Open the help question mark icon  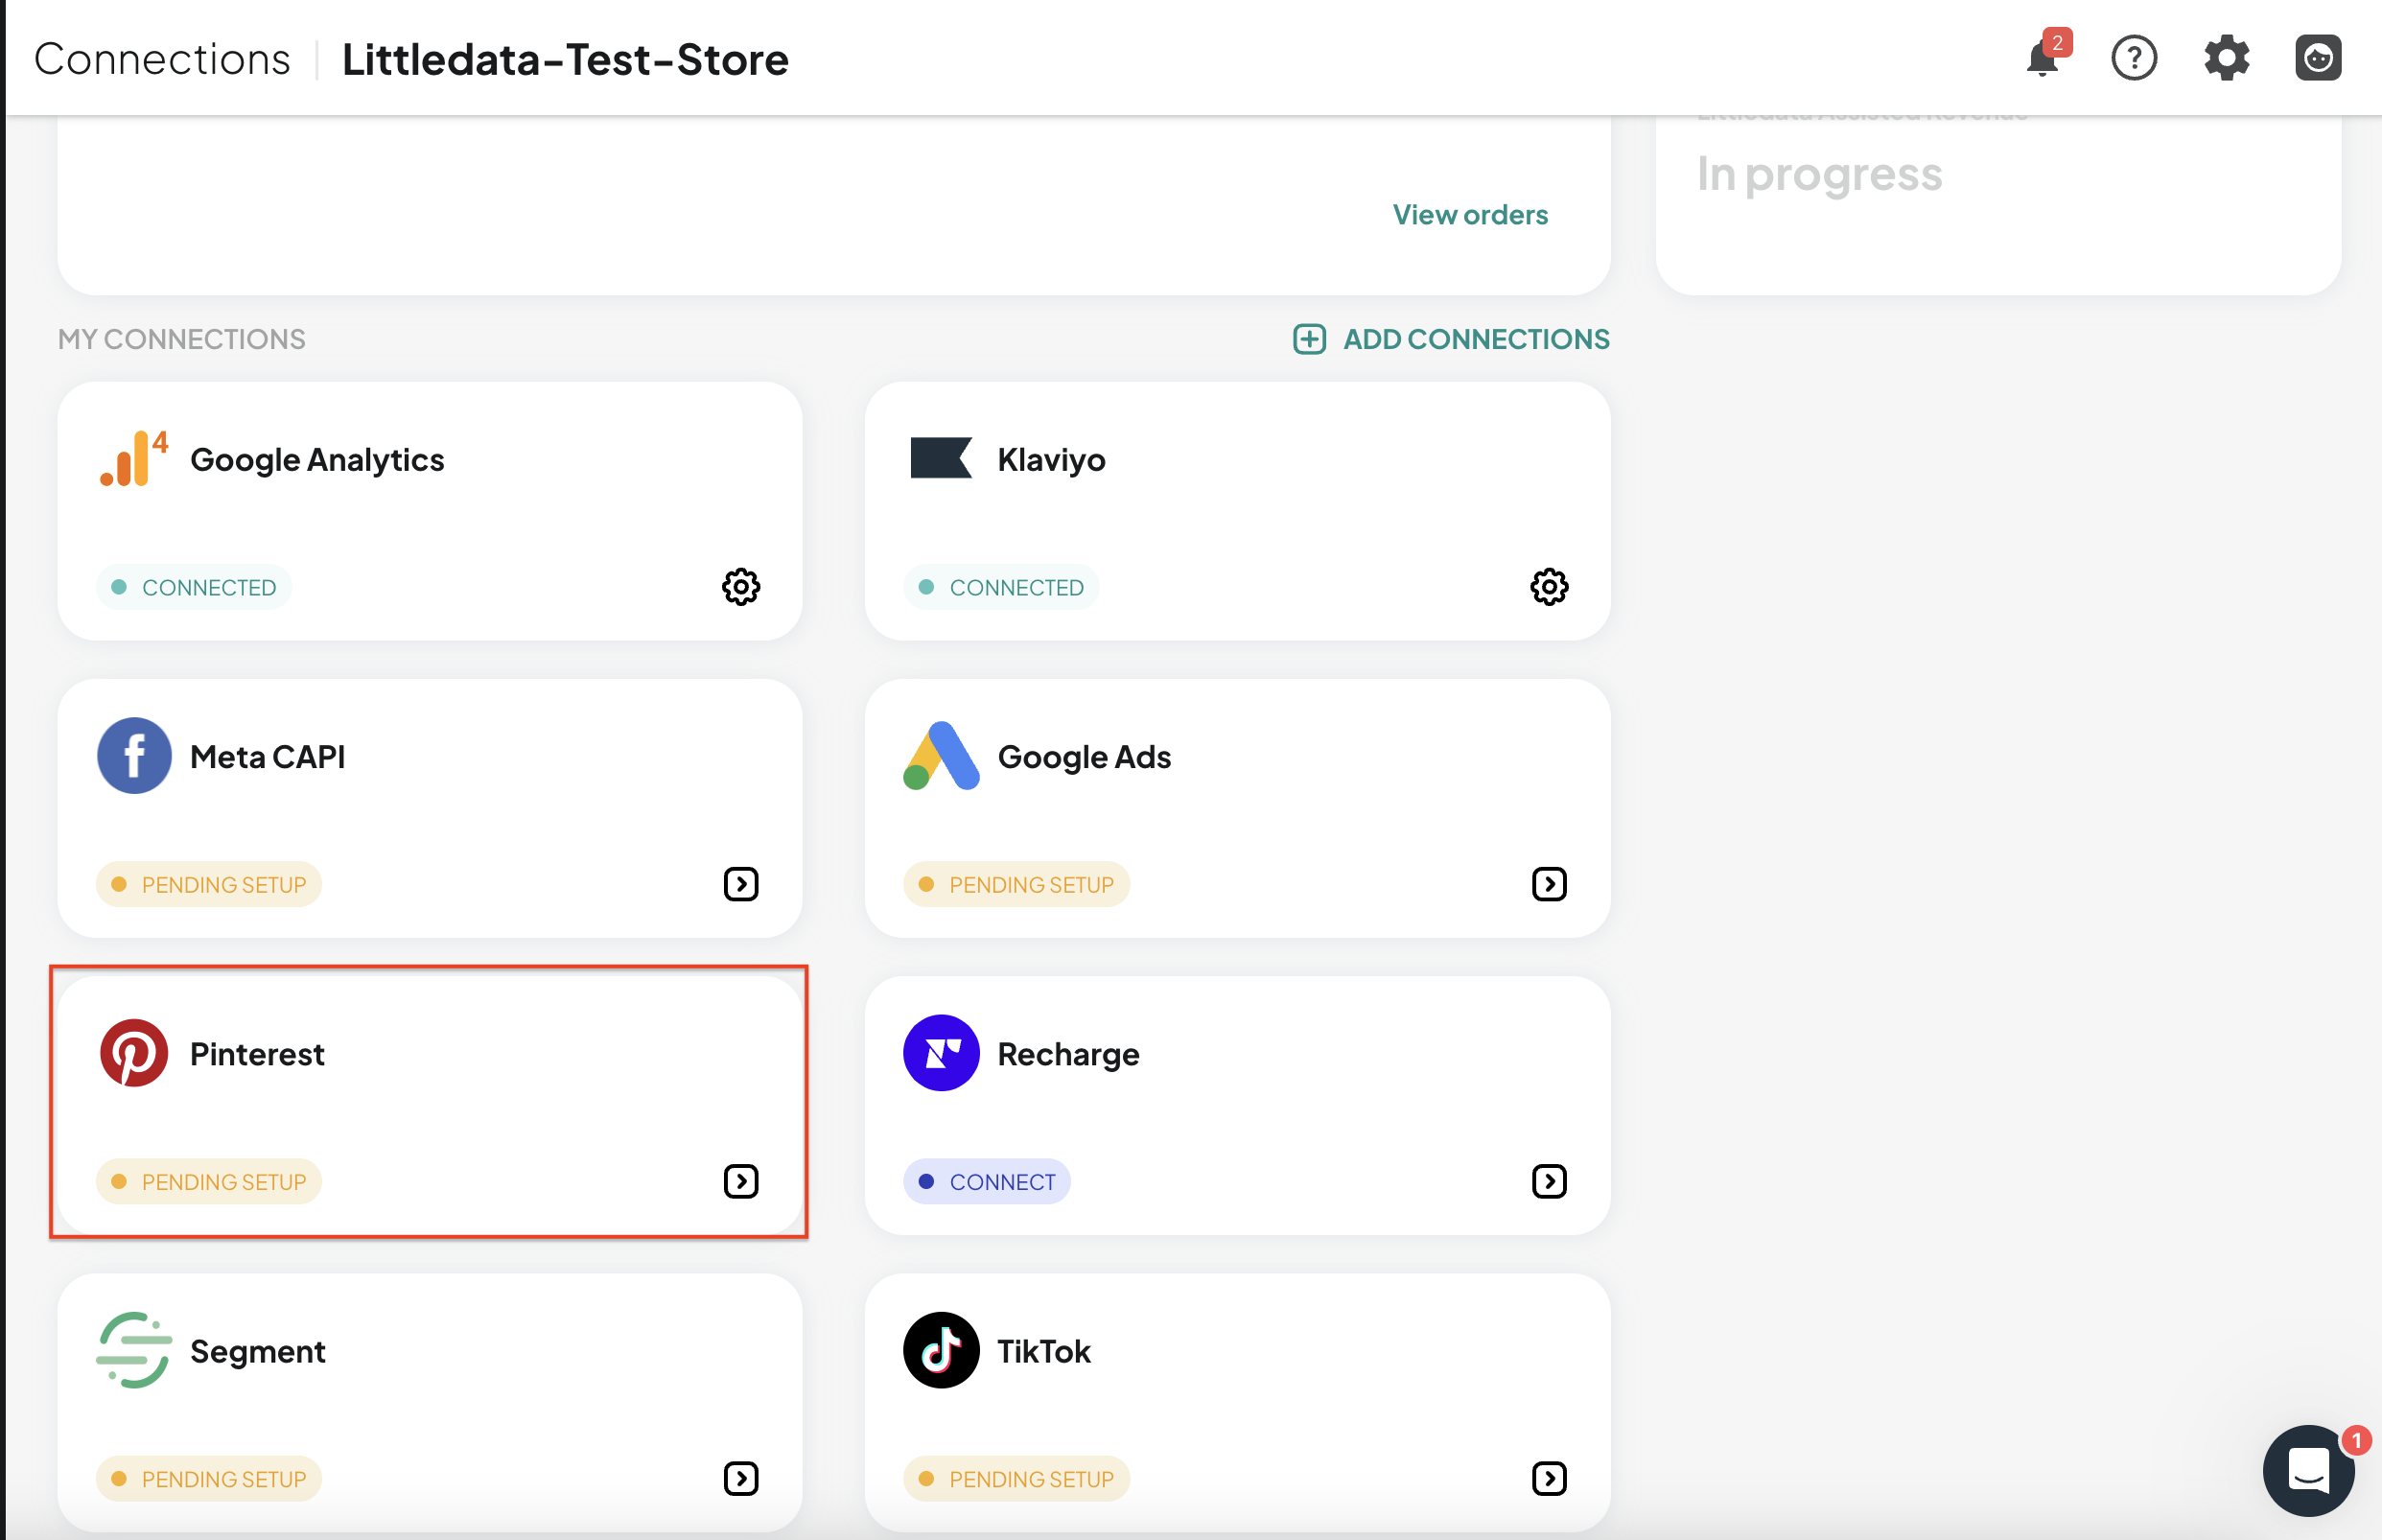click(2134, 58)
